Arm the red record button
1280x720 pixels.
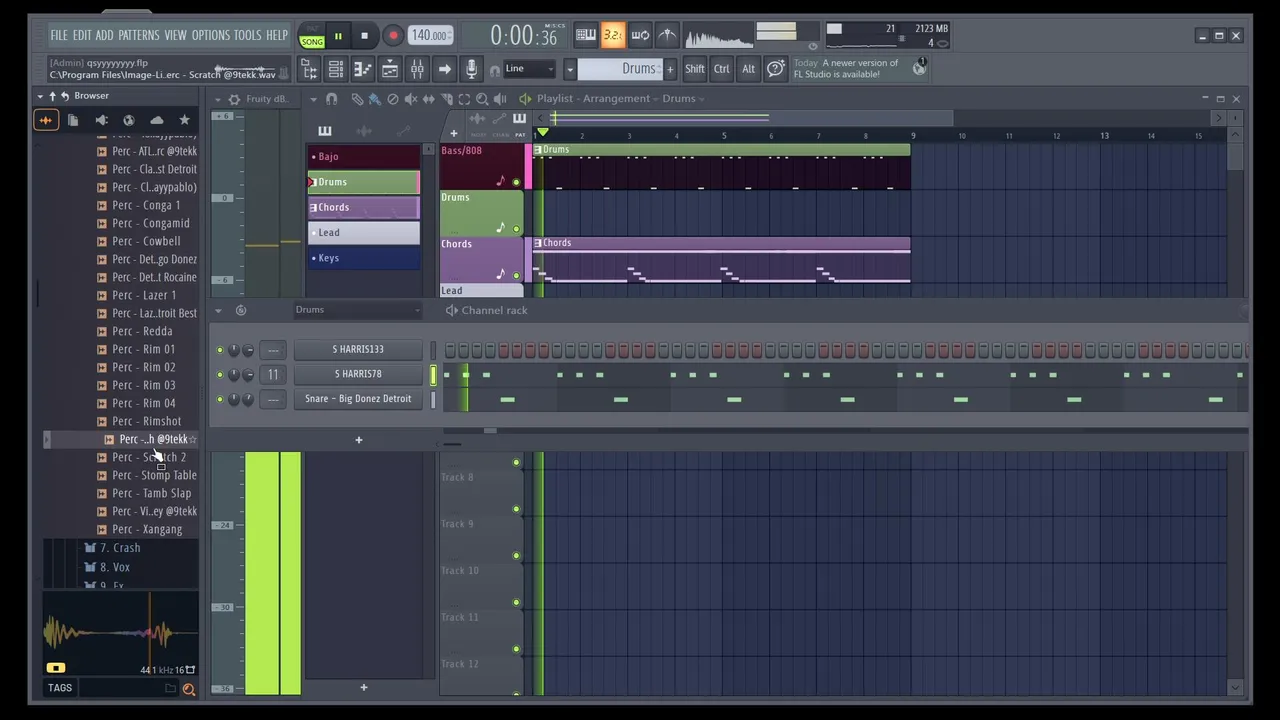click(x=393, y=36)
